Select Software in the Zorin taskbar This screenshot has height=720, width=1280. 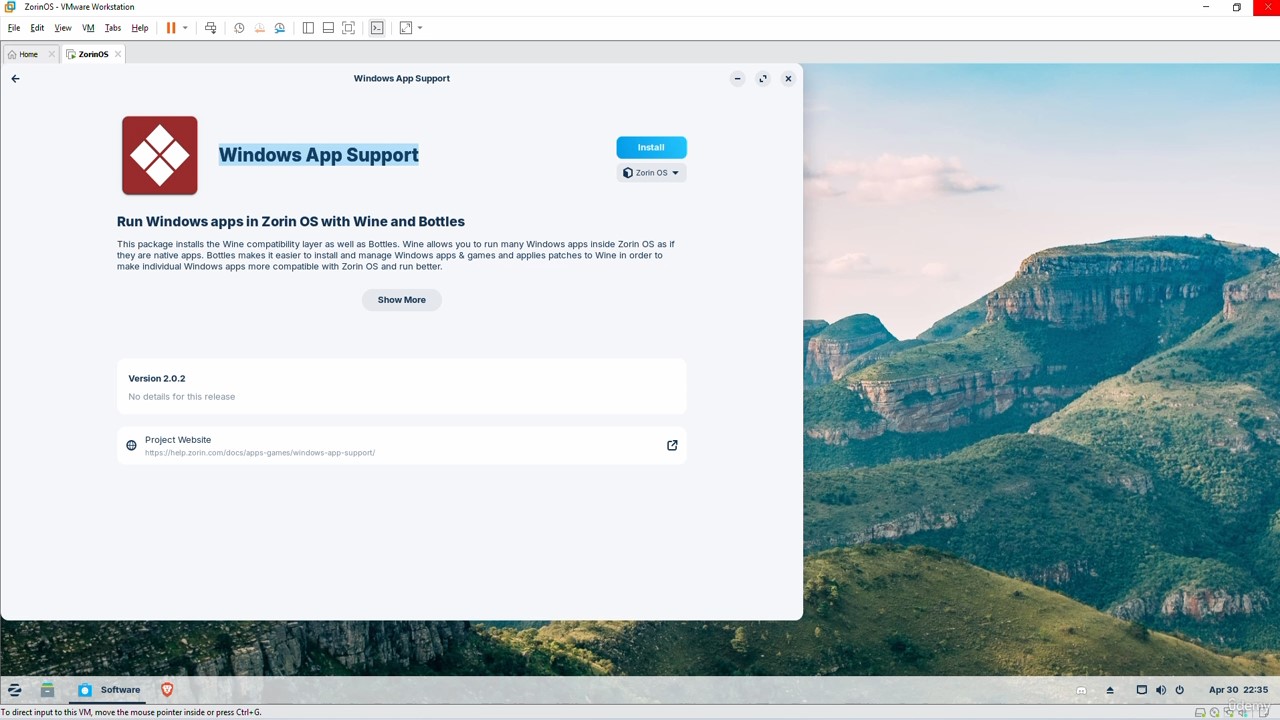pyautogui.click(x=110, y=690)
